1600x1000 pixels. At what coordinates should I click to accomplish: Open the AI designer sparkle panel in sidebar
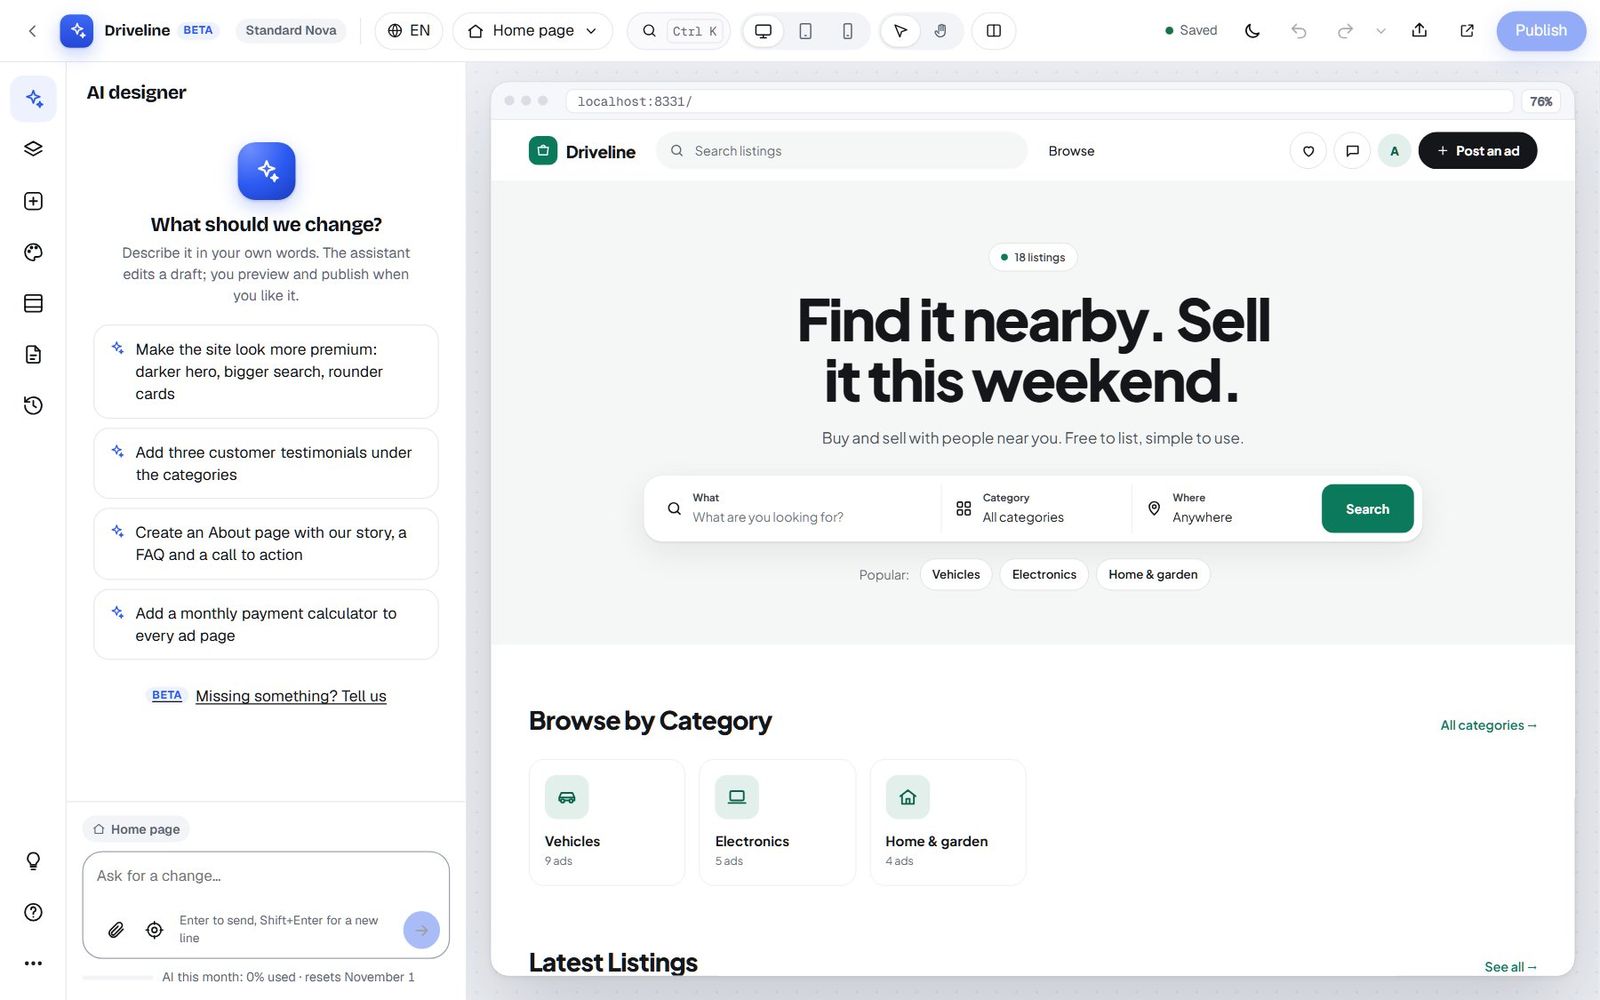(33, 98)
